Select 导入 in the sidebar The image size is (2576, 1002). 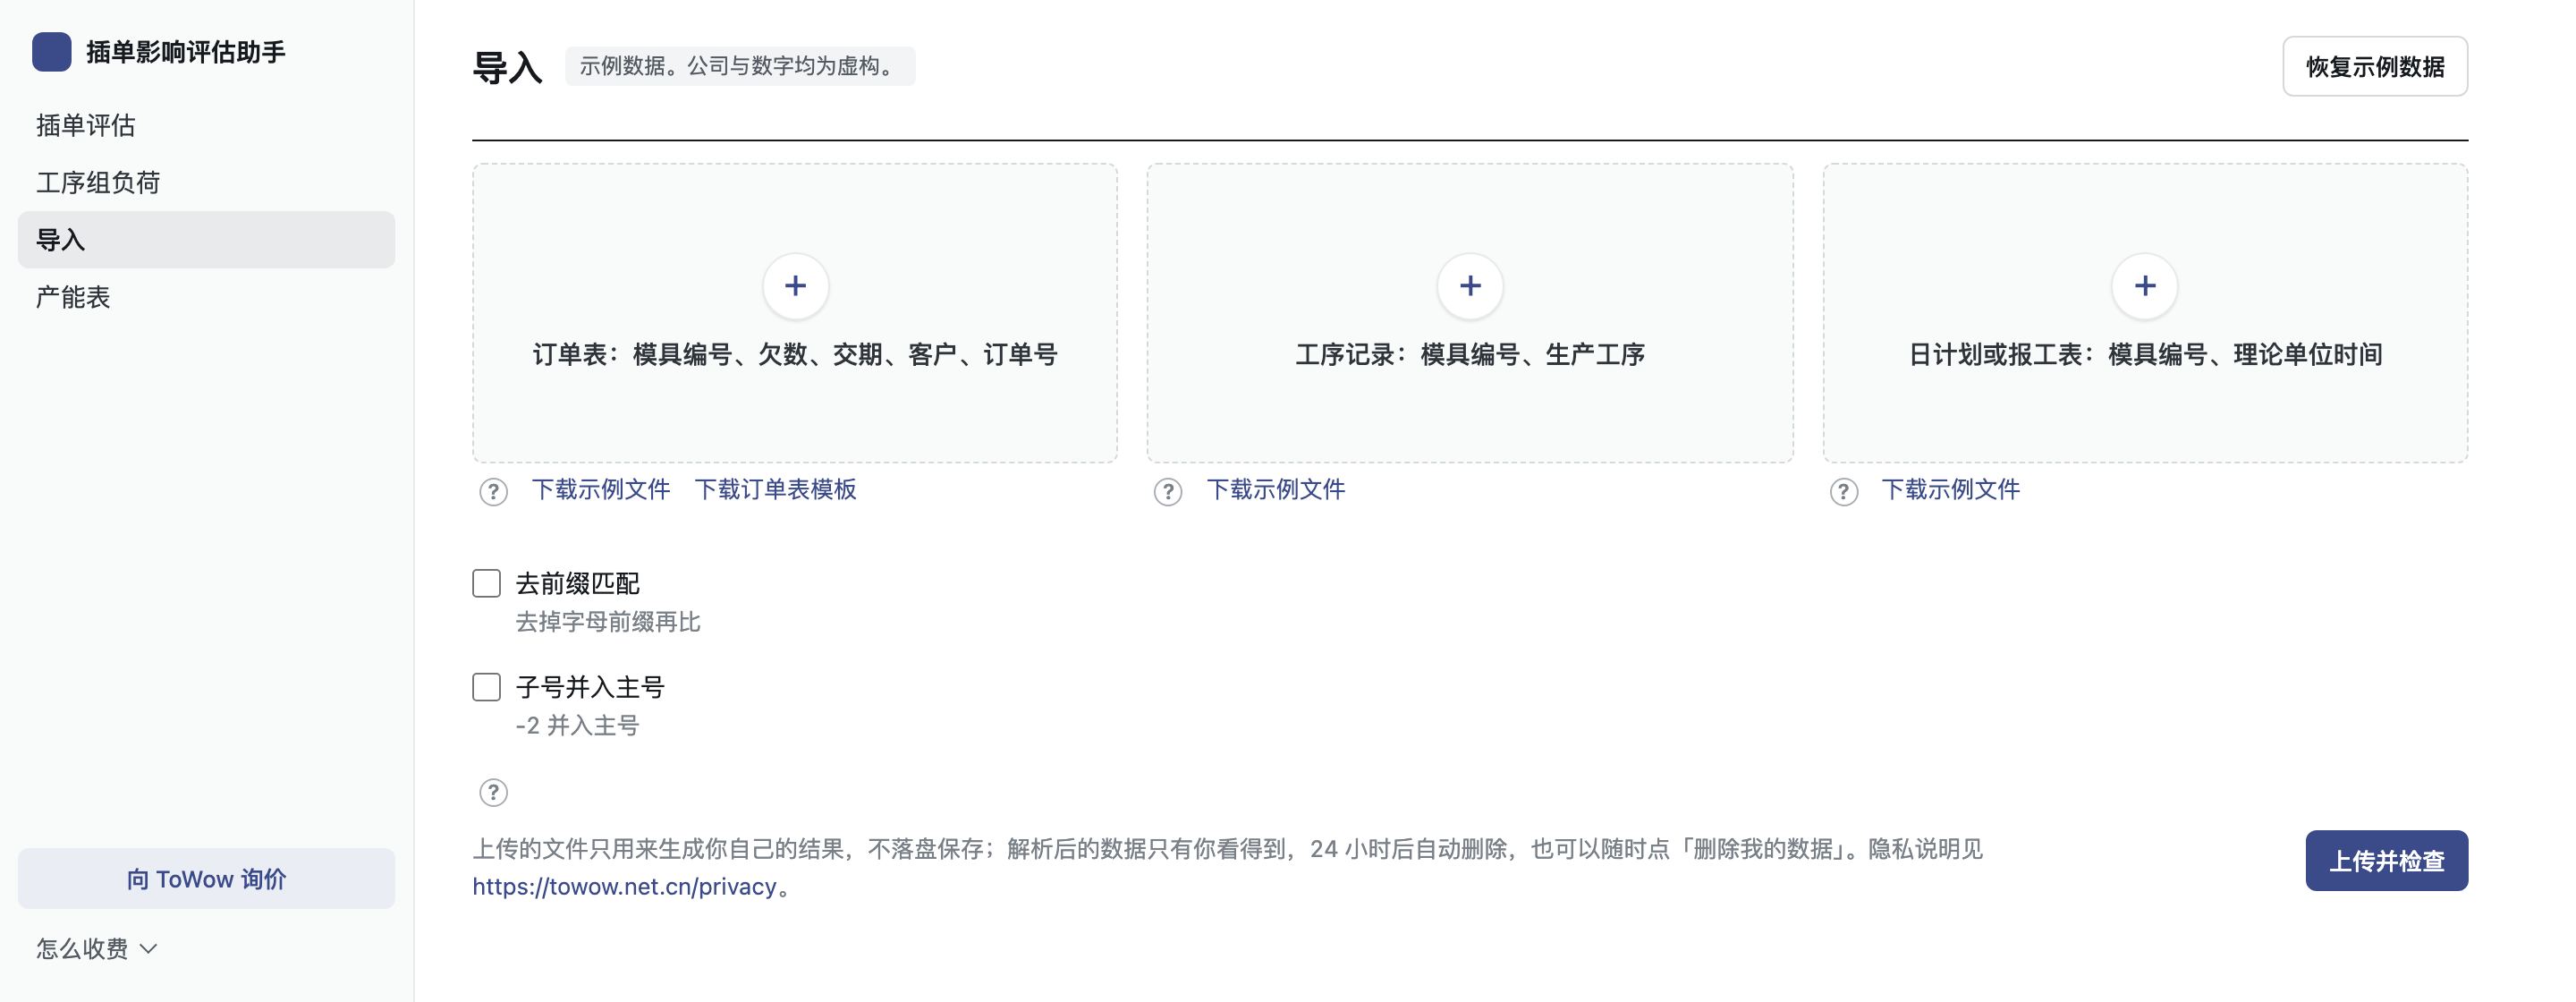[206, 239]
